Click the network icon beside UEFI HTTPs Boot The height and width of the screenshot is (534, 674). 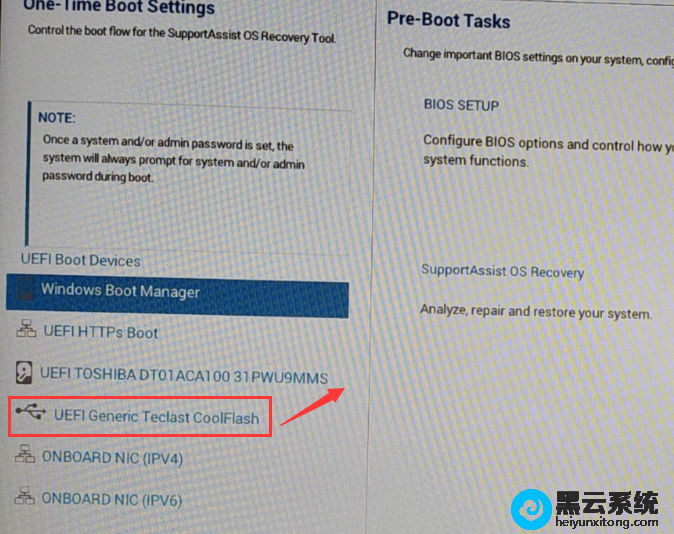(x=26, y=329)
